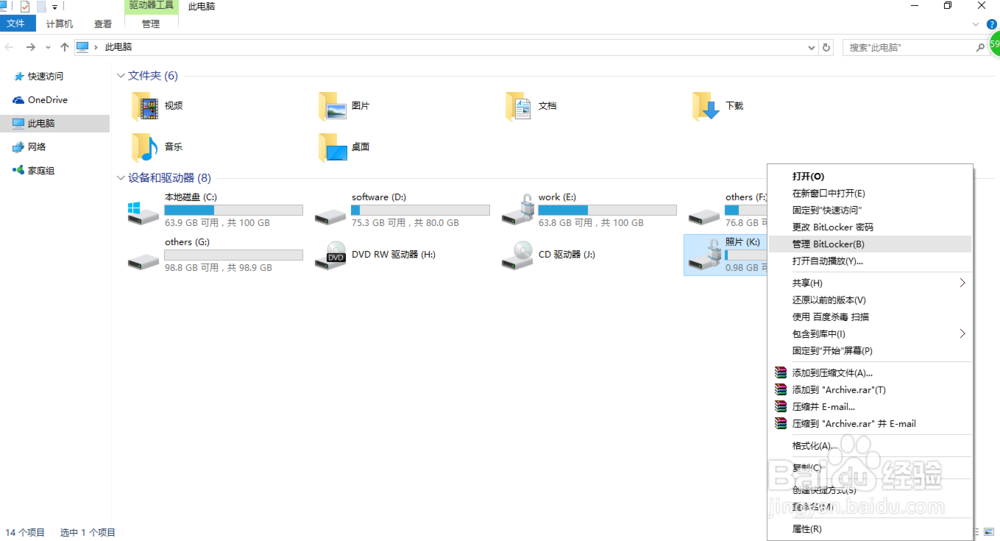Select the software (D:) drive icon
Image resolution: width=1000 pixels, height=541 pixels.
pos(330,217)
